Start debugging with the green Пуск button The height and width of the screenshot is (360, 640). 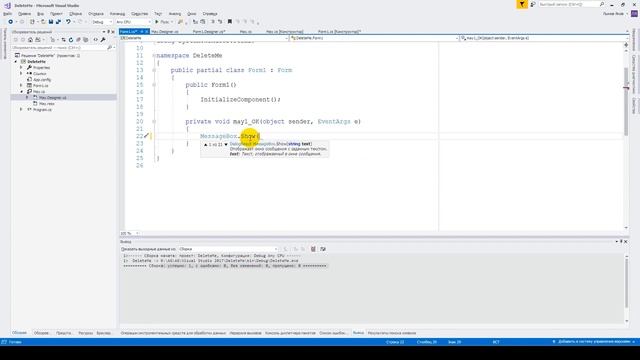point(162,22)
